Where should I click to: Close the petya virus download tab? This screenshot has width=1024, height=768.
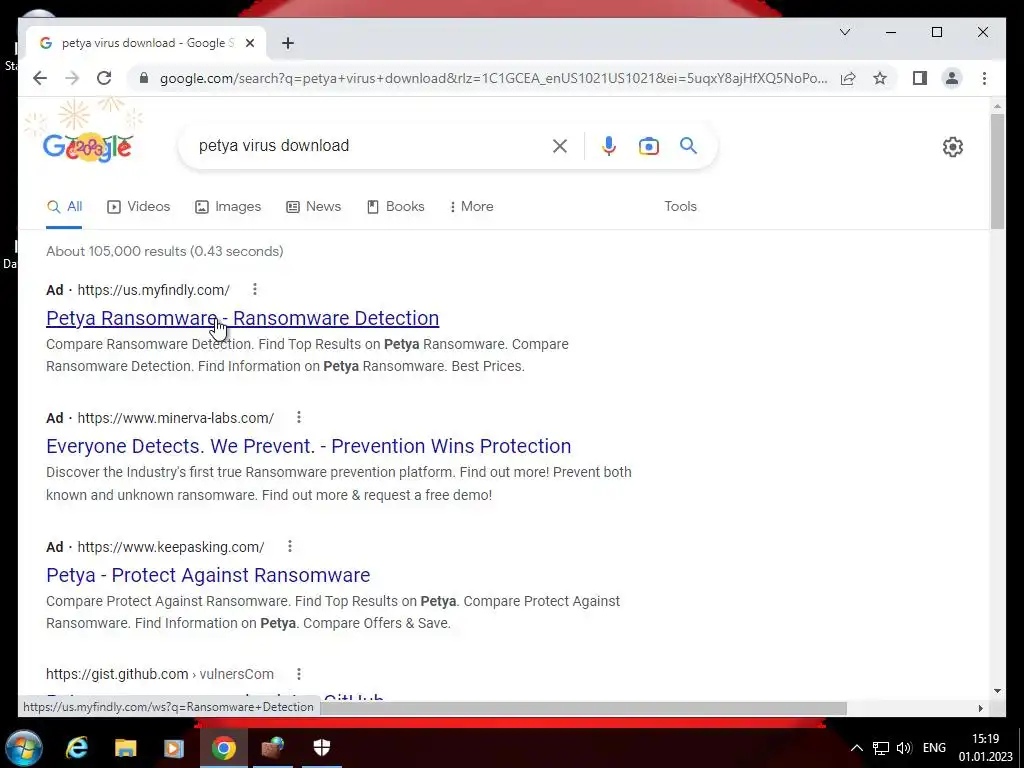click(249, 43)
